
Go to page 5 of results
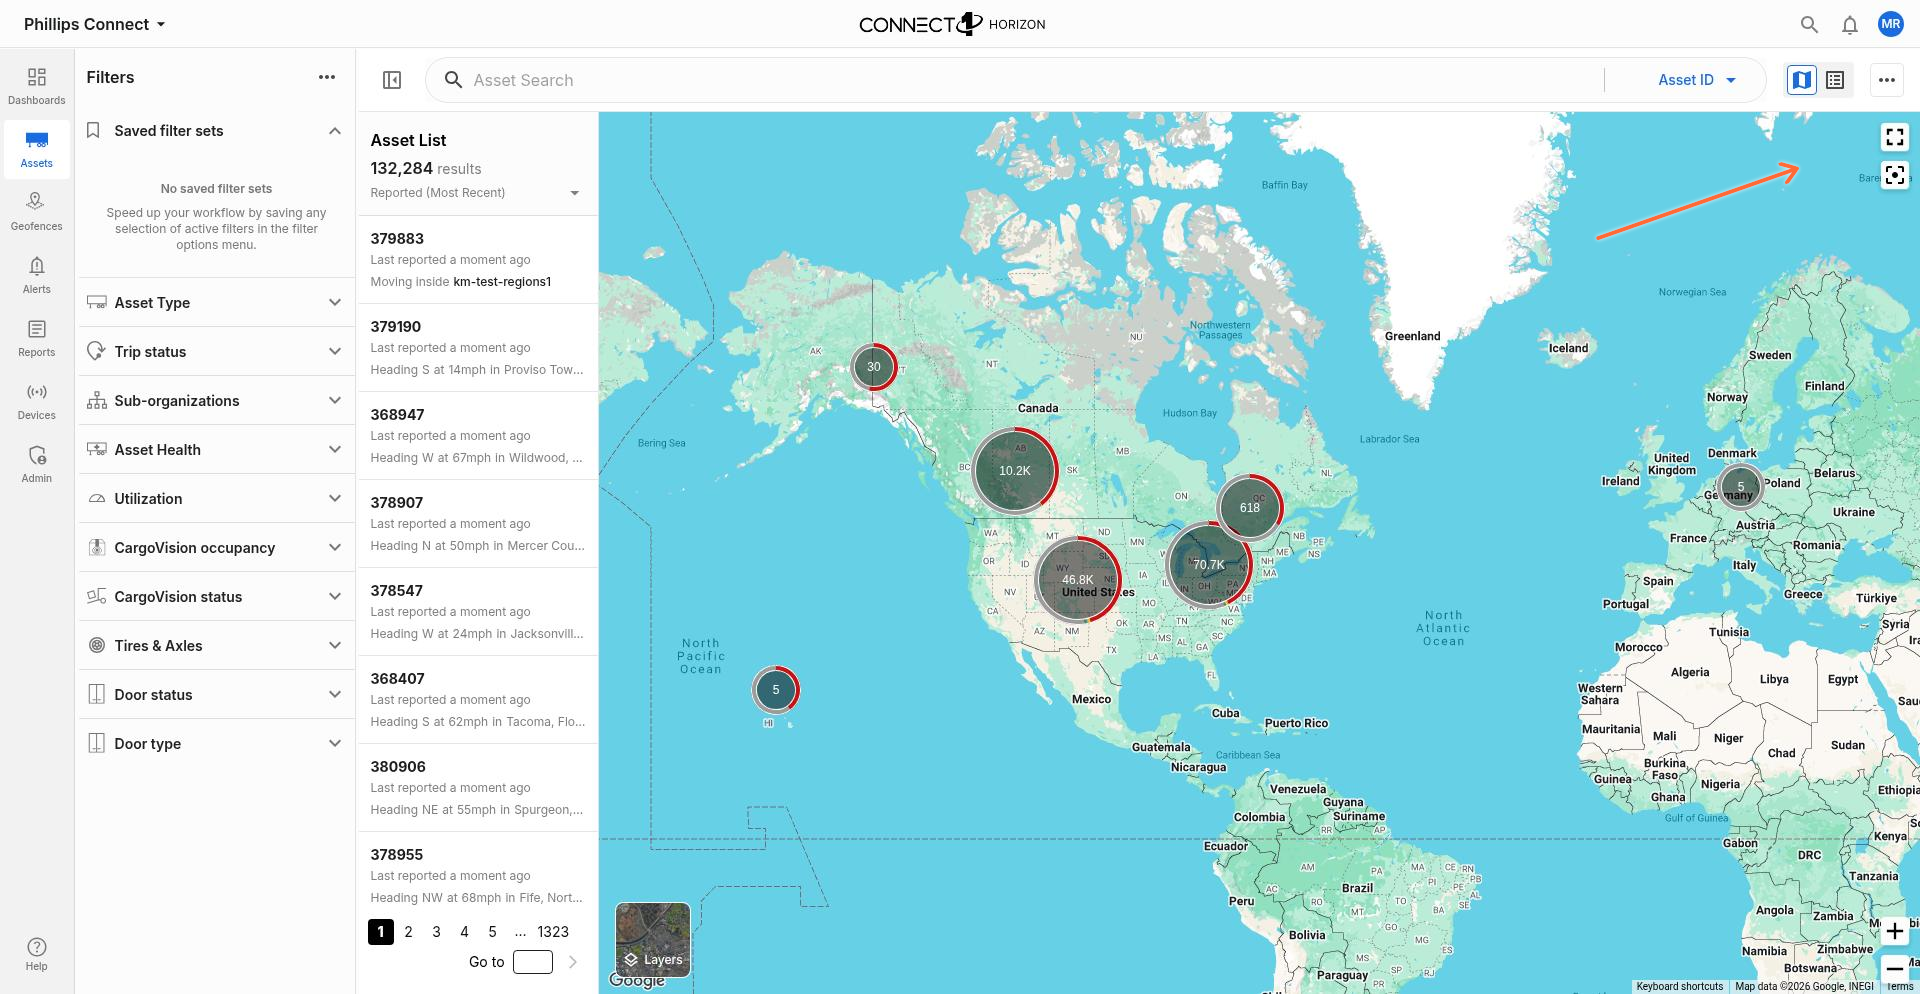(492, 932)
